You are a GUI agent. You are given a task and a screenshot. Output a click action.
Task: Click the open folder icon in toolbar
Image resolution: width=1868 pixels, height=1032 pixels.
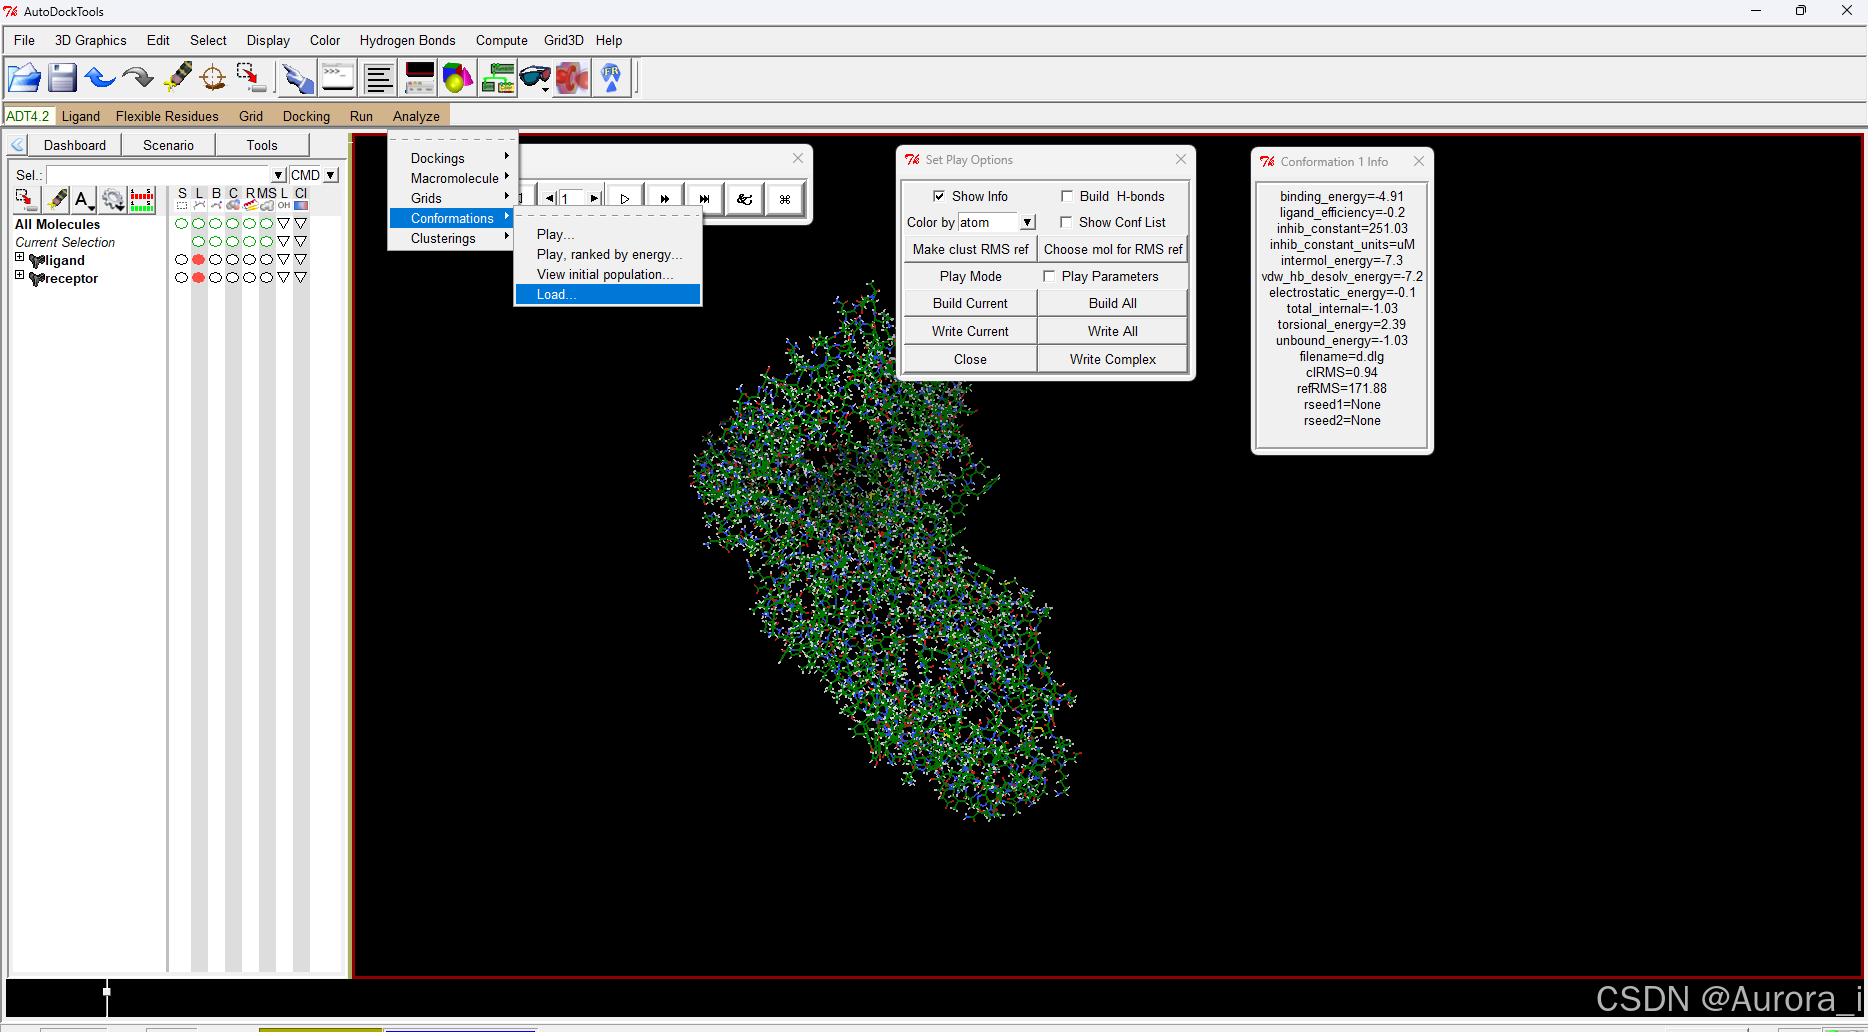[24, 77]
